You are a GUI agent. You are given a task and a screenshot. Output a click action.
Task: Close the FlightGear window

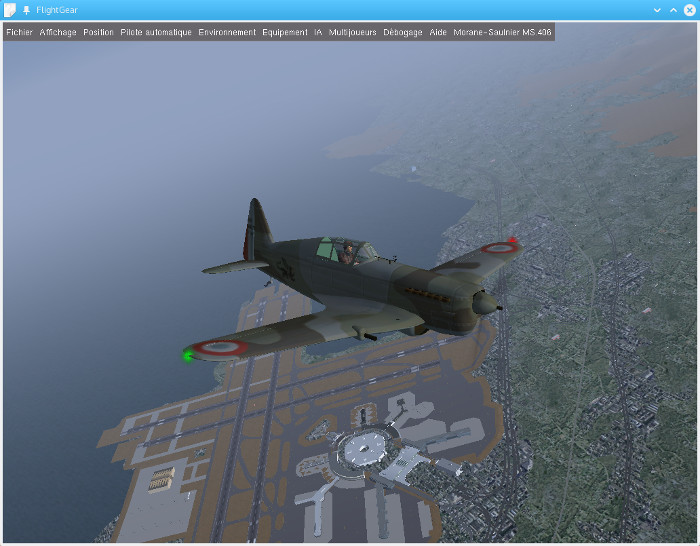(x=689, y=9)
